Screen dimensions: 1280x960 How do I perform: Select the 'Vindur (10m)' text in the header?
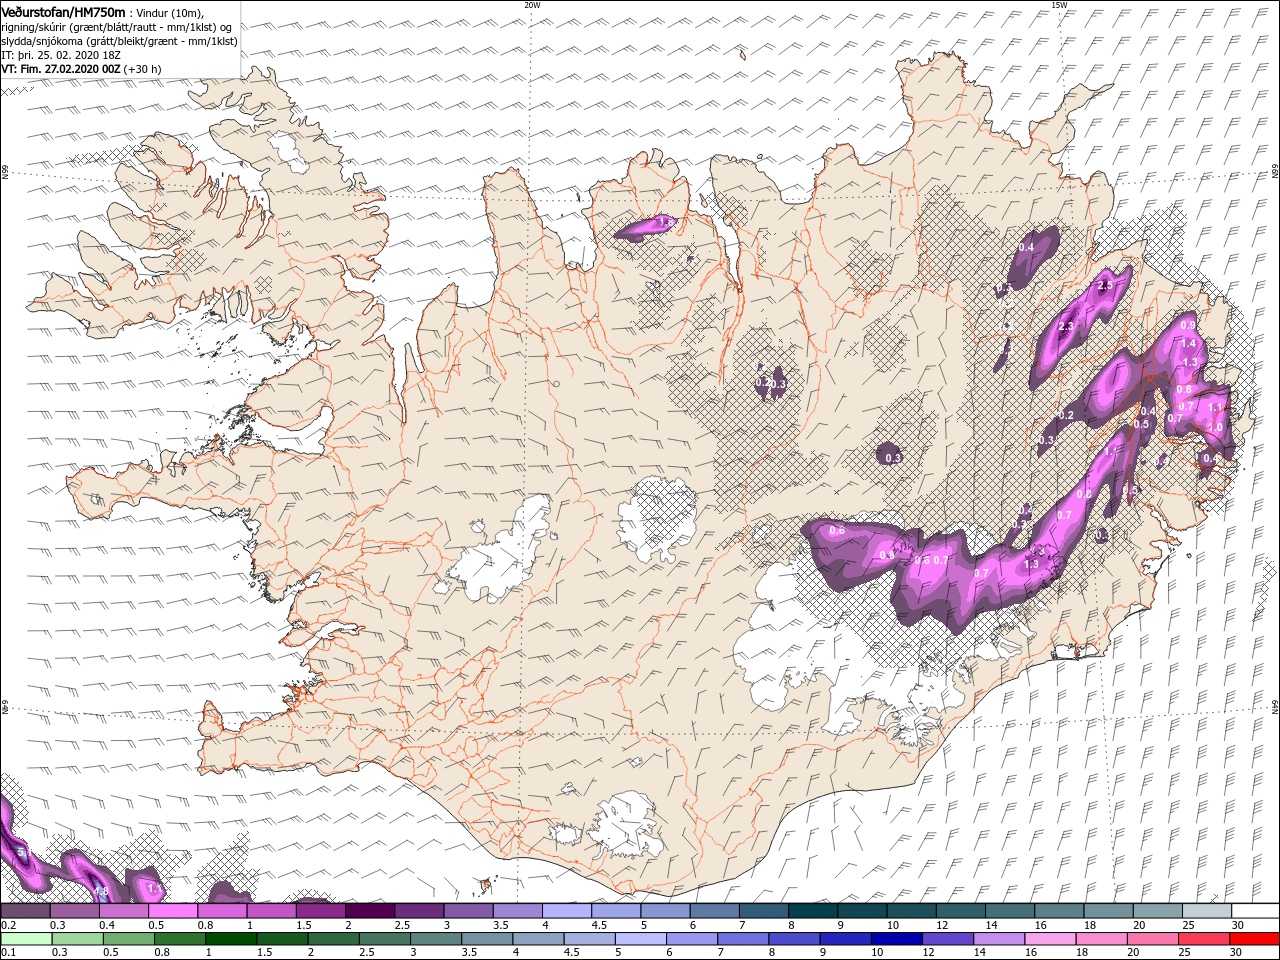point(169,12)
